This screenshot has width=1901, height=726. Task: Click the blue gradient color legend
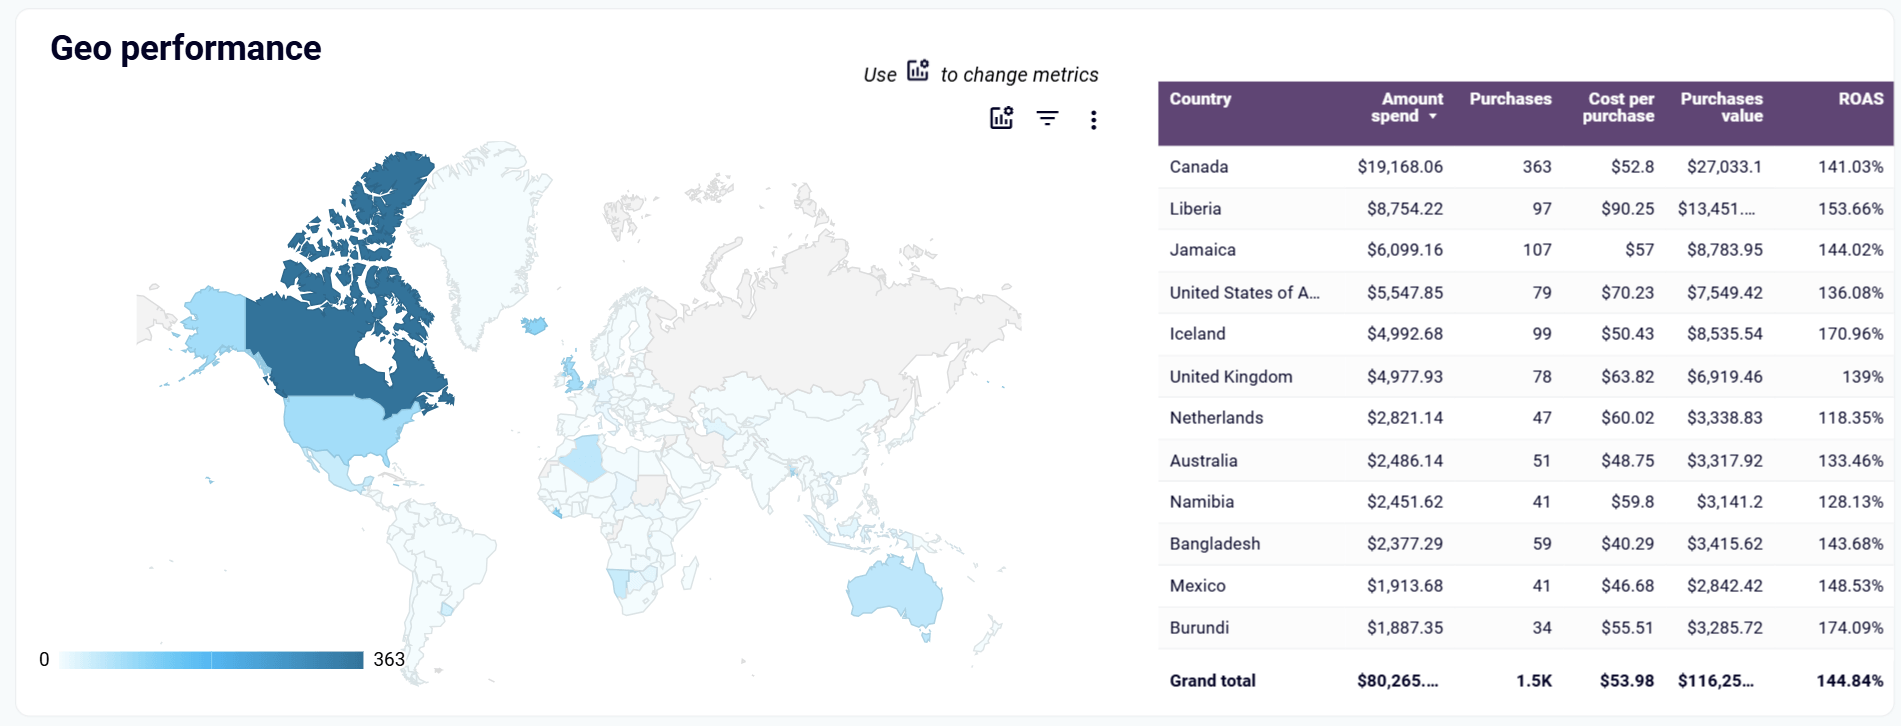pyautogui.click(x=210, y=659)
